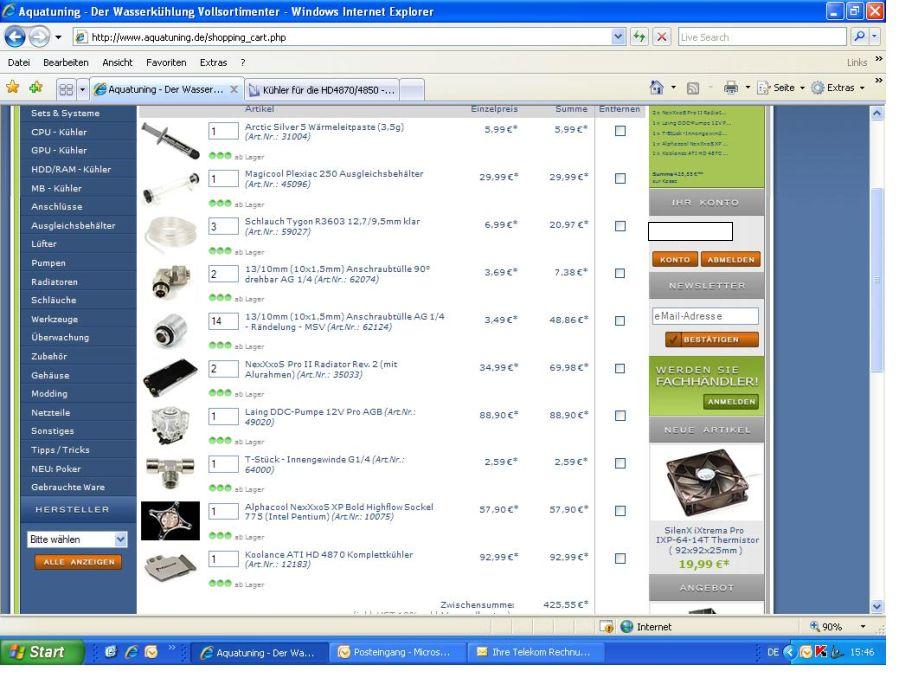
Task: Click the Print icon
Action: click(731, 88)
